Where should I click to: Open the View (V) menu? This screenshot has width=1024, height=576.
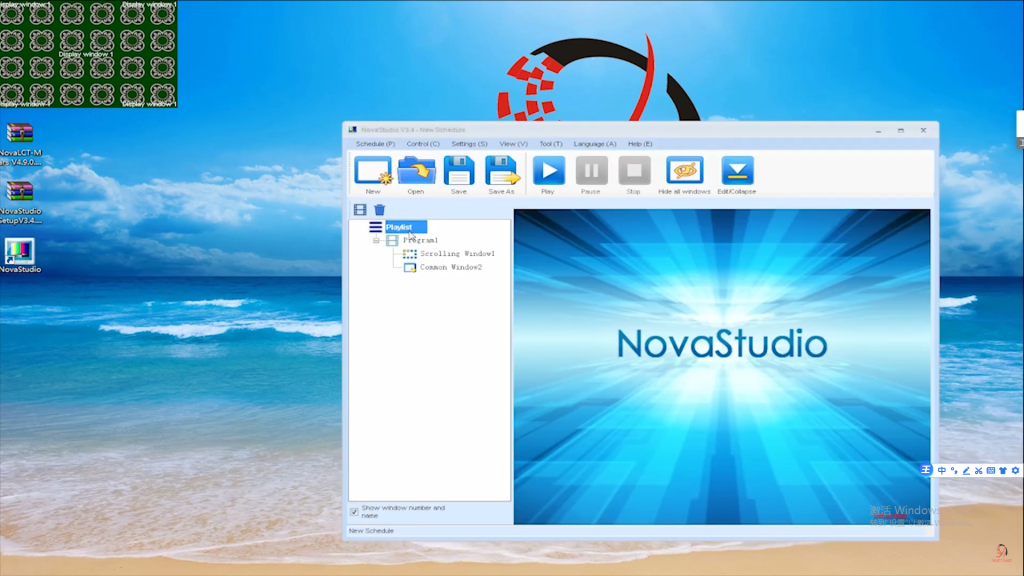click(513, 144)
